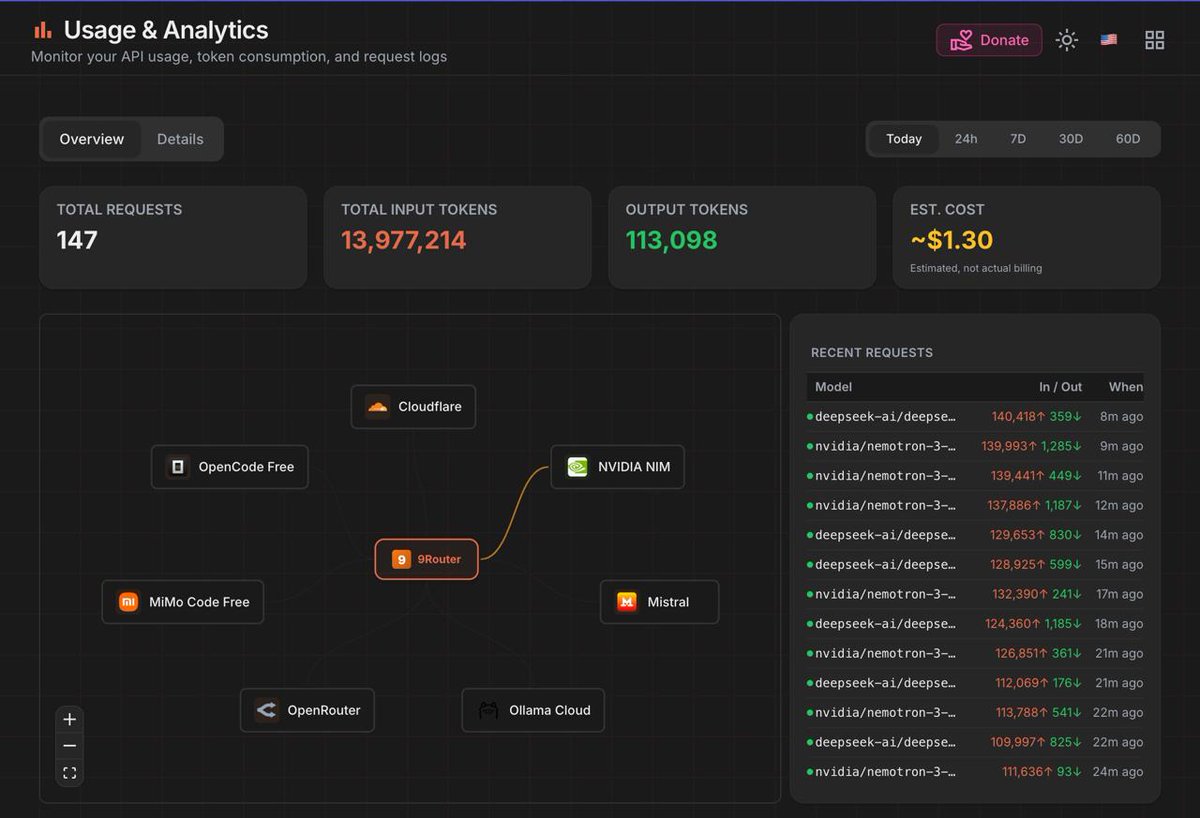The height and width of the screenshot is (818, 1200).
Task: Toggle light theme with sun icon
Action: pyautogui.click(x=1067, y=40)
